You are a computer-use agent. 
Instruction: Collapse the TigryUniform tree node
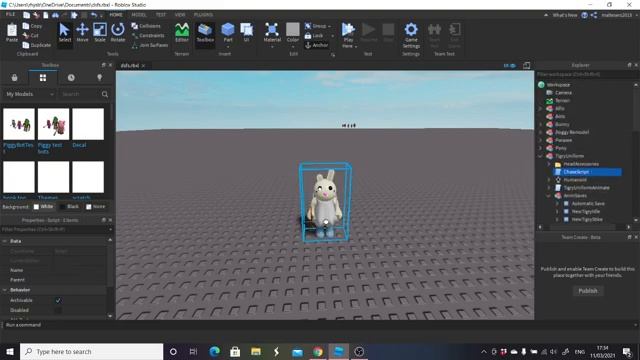tap(541, 156)
